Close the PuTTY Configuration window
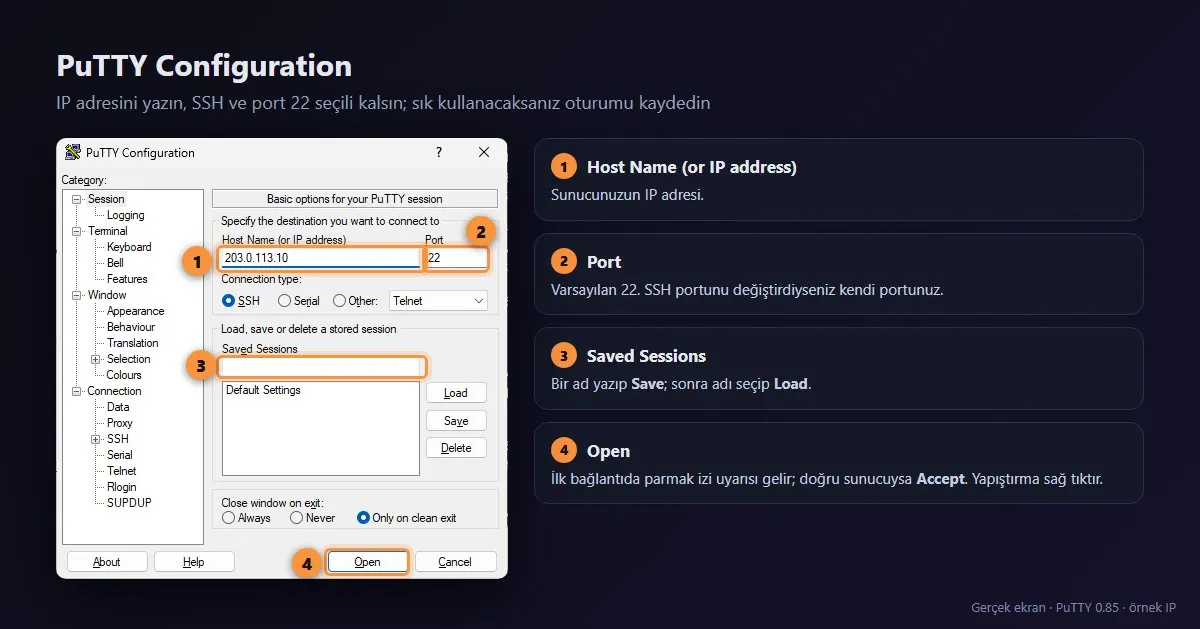 (484, 152)
